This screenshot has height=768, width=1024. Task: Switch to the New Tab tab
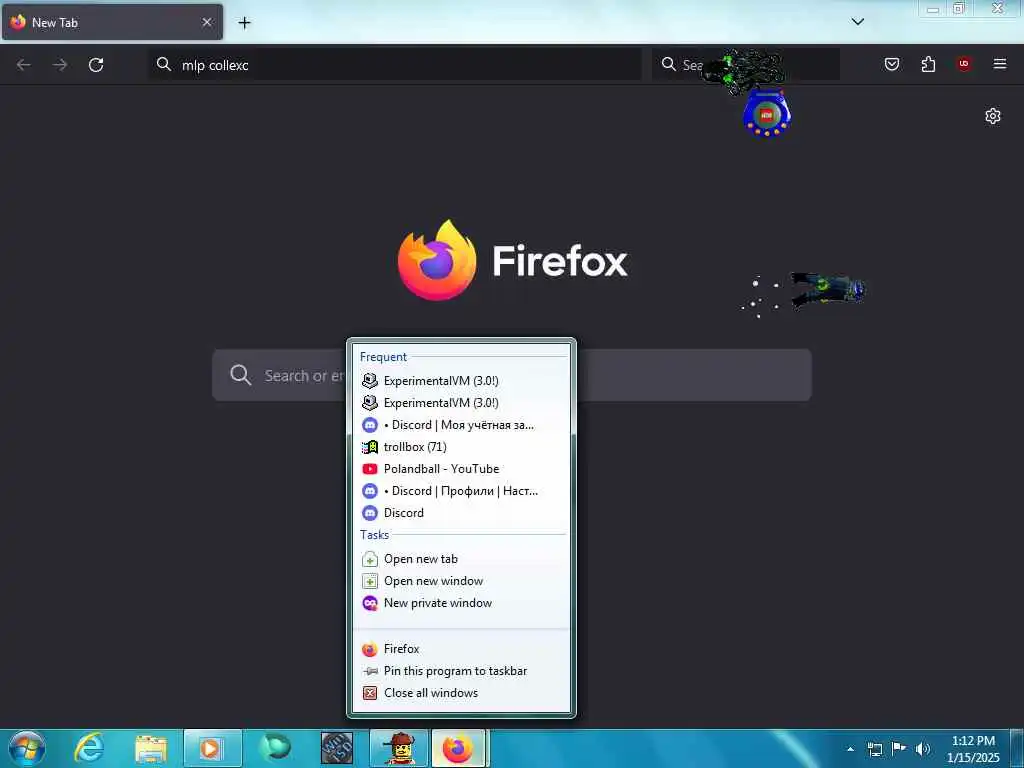click(x=112, y=22)
